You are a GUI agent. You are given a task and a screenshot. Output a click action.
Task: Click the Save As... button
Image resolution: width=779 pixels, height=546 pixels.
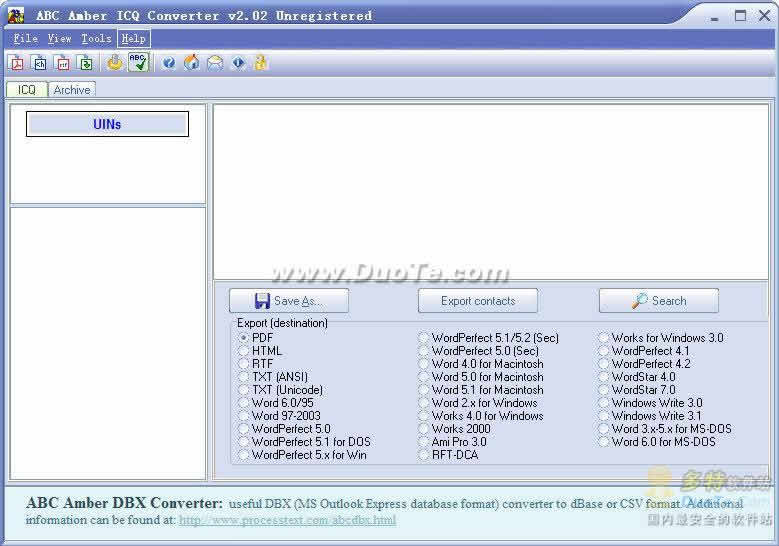(x=289, y=301)
